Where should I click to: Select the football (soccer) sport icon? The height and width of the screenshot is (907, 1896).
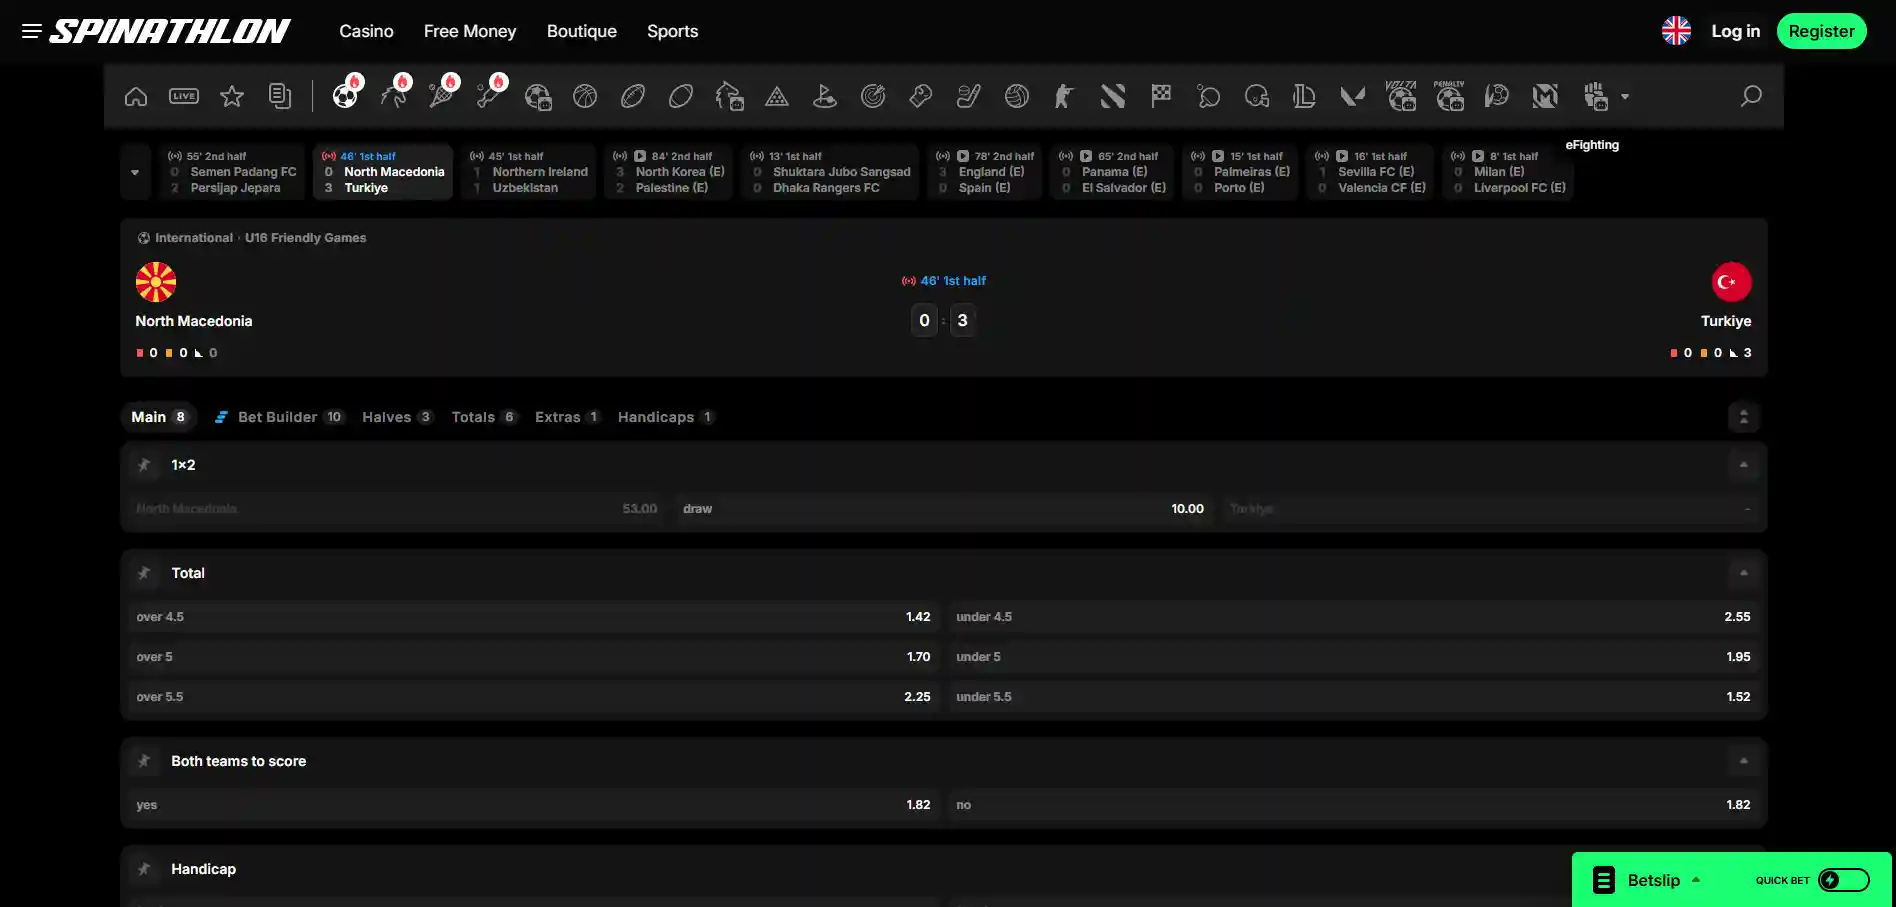pos(346,96)
